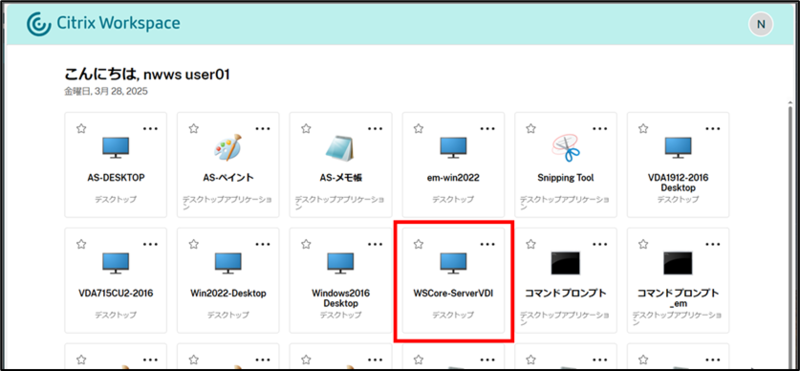Favorite VDA1912-2016 Desktop with its star

pos(644,129)
